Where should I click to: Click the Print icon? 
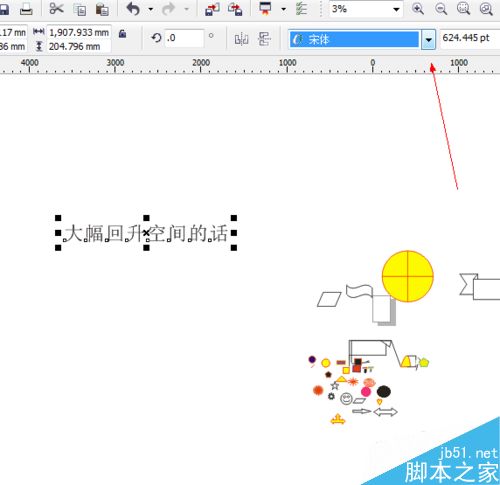[26, 9]
